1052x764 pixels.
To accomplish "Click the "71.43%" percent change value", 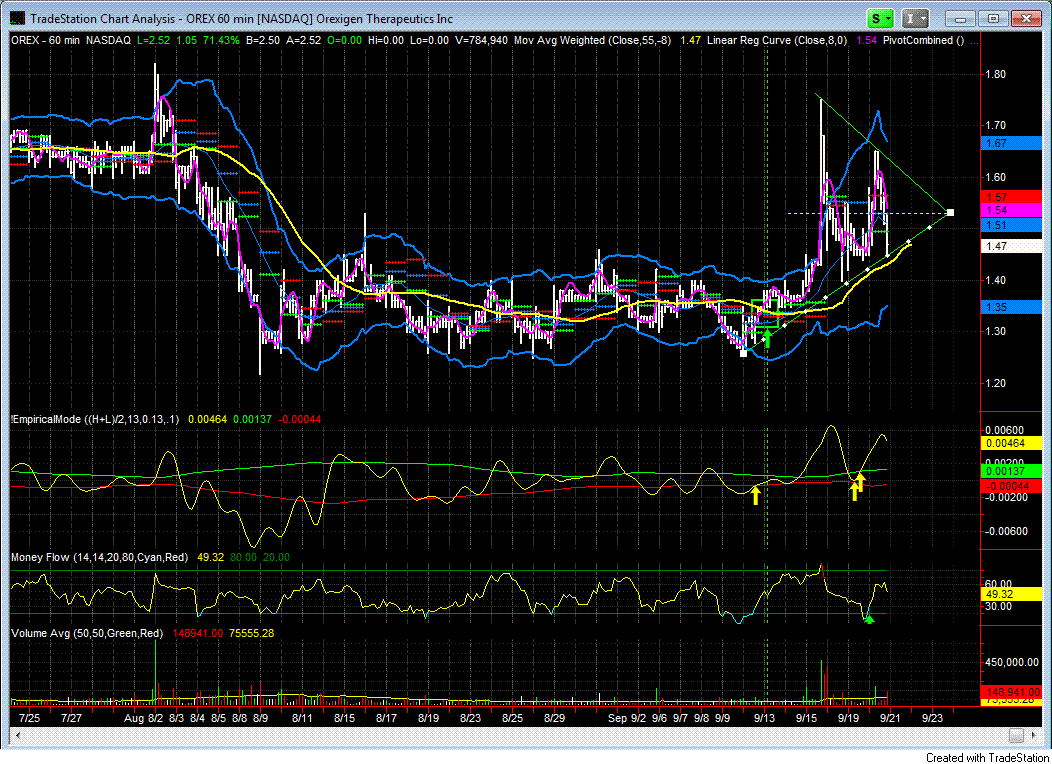I will pos(221,40).
